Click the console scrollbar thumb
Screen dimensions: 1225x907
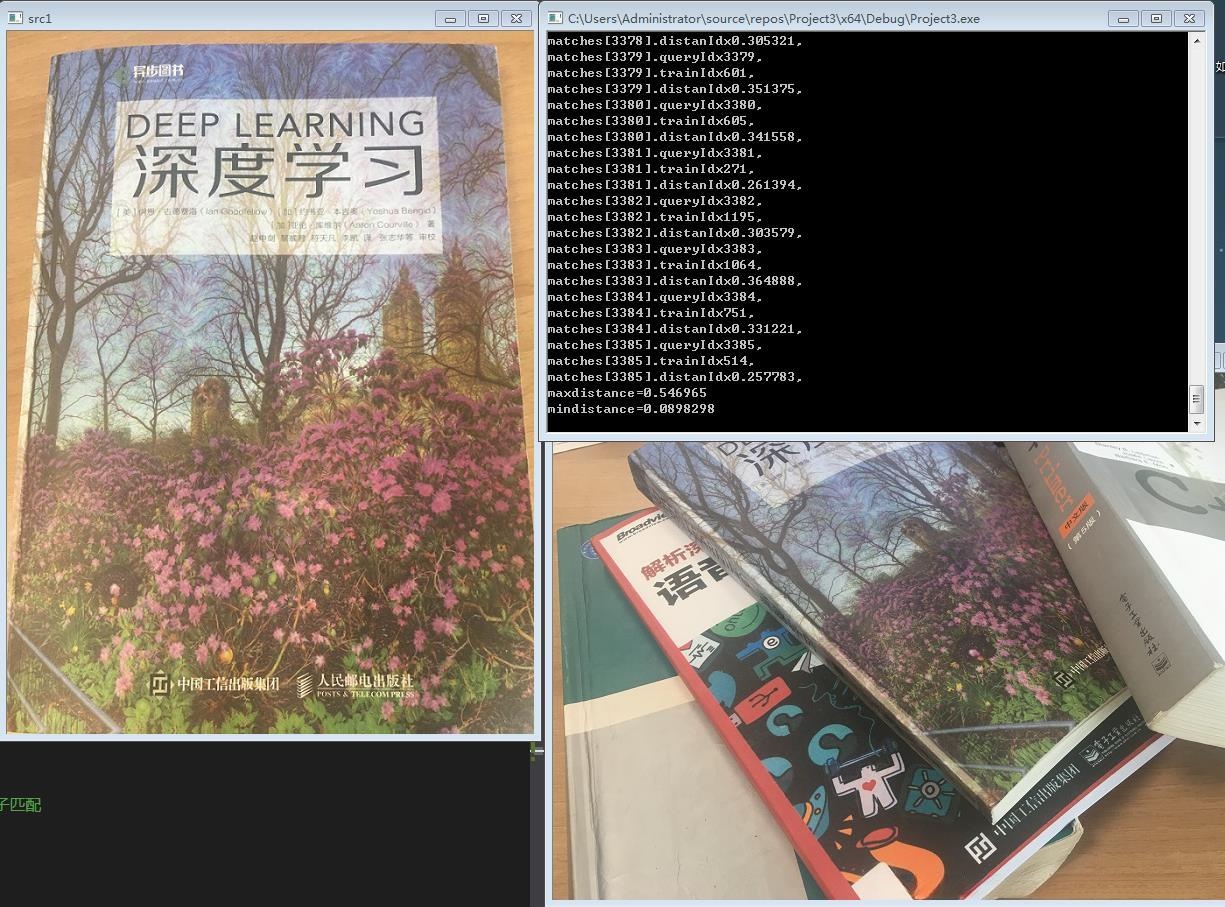tap(1196, 398)
